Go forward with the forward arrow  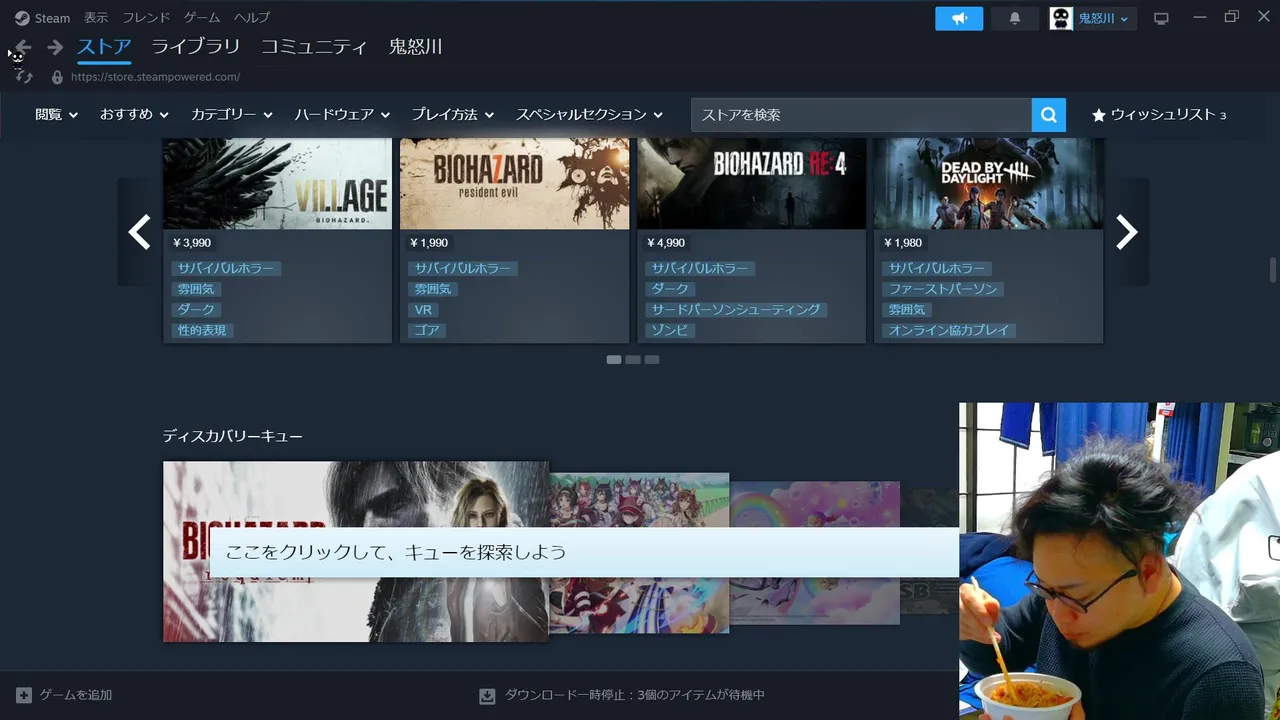pyautogui.click(x=55, y=47)
